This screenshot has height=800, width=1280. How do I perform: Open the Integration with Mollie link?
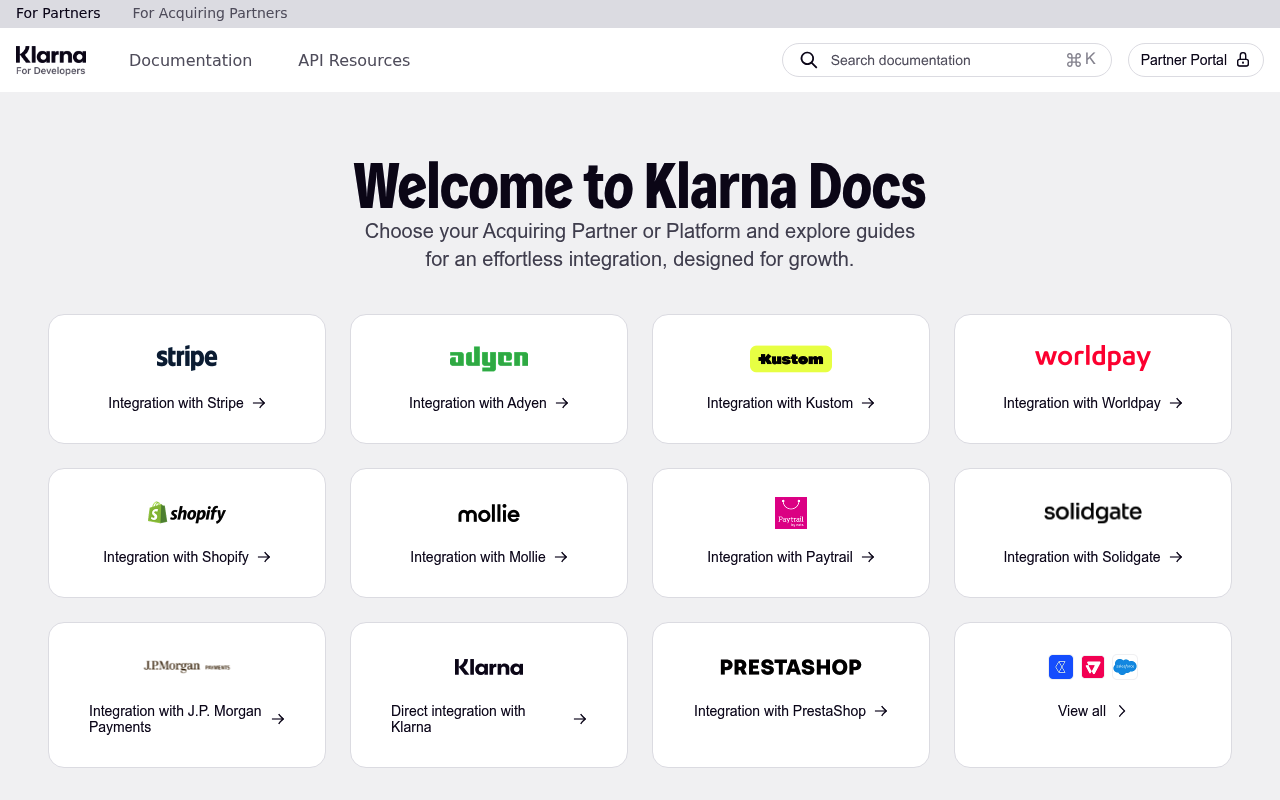click(489, 557)
